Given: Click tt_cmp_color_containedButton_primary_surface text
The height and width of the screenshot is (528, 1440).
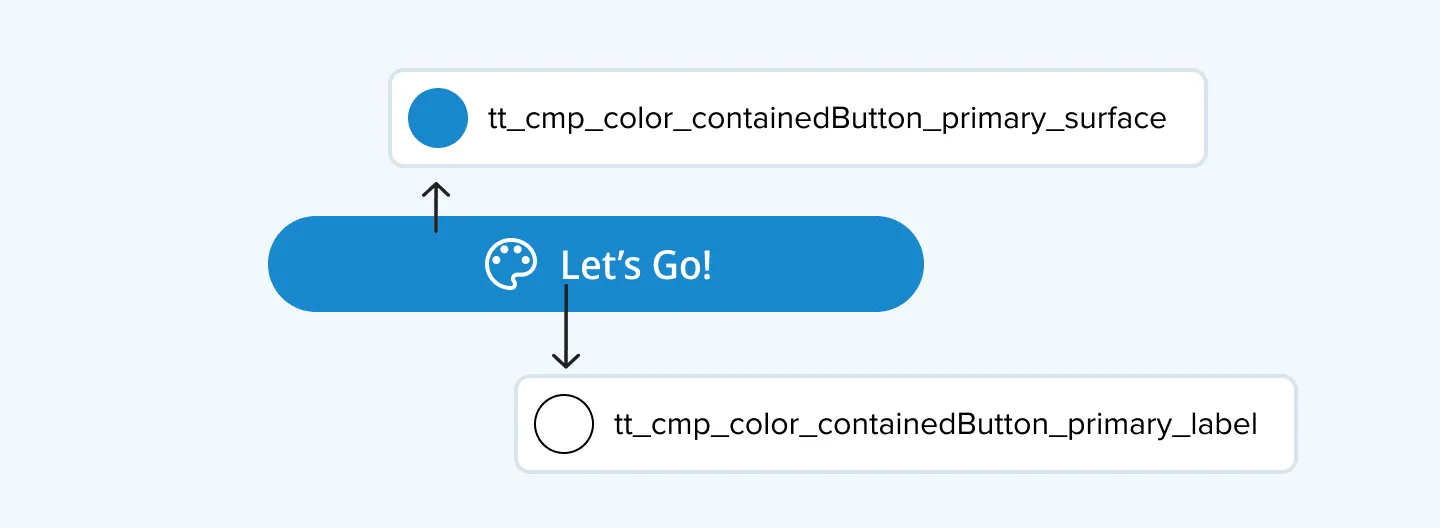Looking at the screenshot, I should pyautogui.click(x=827, y=119).
